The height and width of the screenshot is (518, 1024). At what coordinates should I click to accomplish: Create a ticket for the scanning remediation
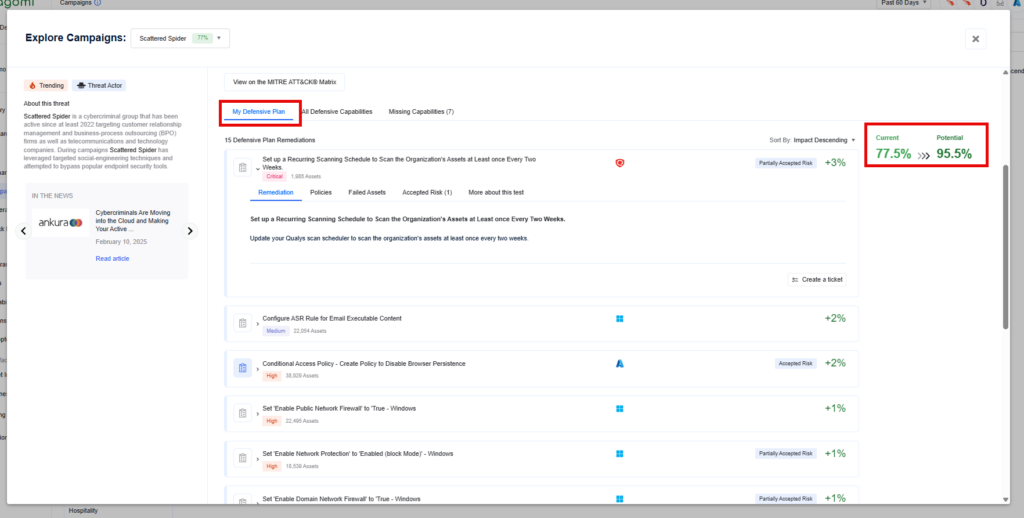click(x=817, y=280)
